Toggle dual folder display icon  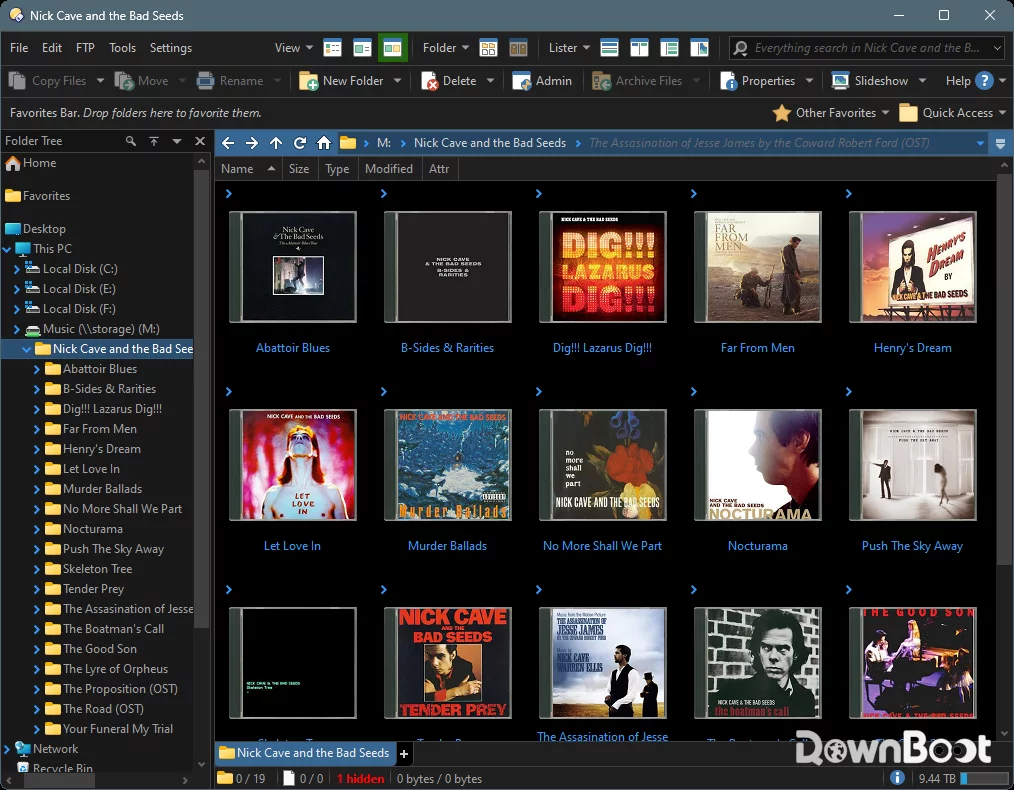pos(519,48)
